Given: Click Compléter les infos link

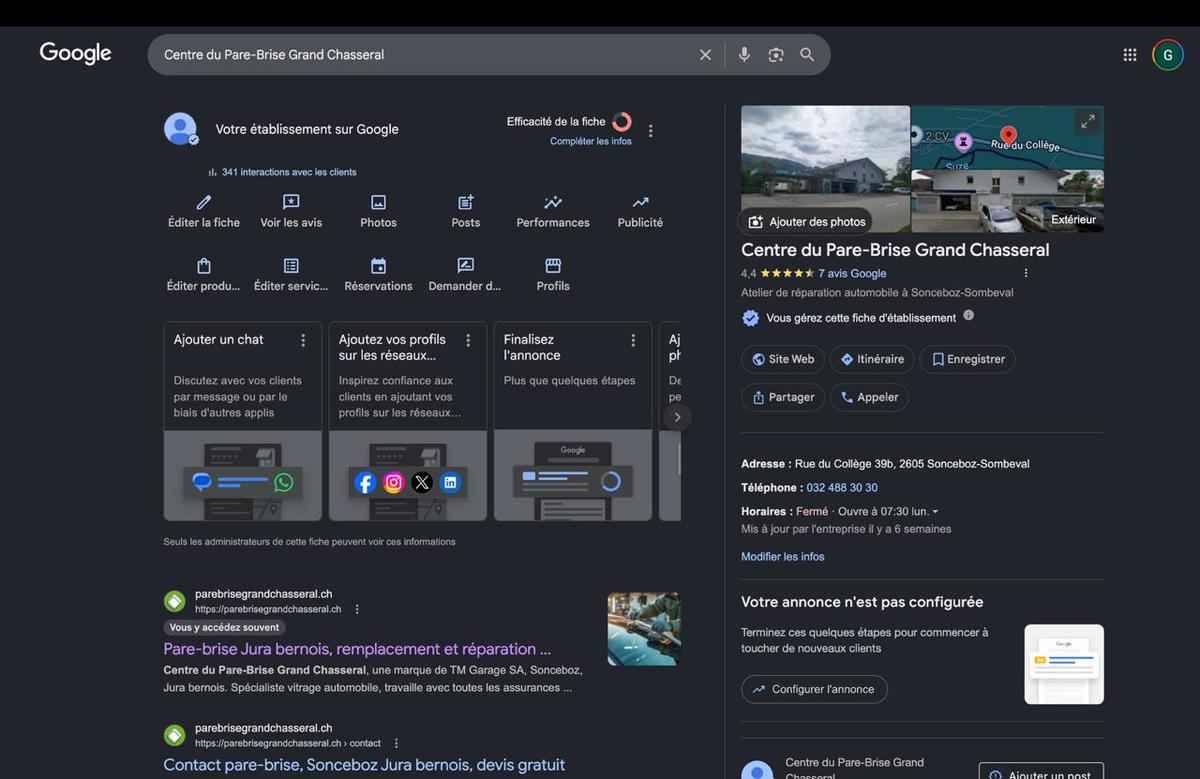Looking at the screenshot, I should click(591, 141).
